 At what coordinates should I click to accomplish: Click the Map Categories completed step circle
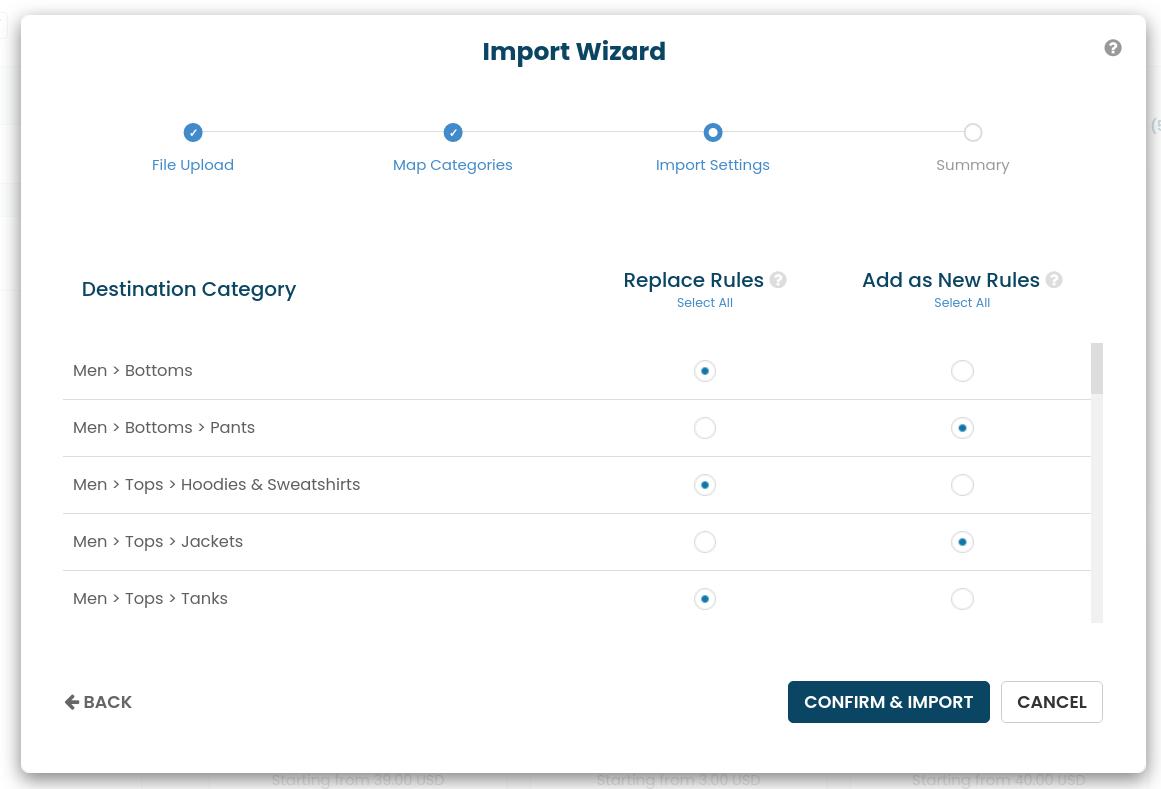[x=453, y=132]
